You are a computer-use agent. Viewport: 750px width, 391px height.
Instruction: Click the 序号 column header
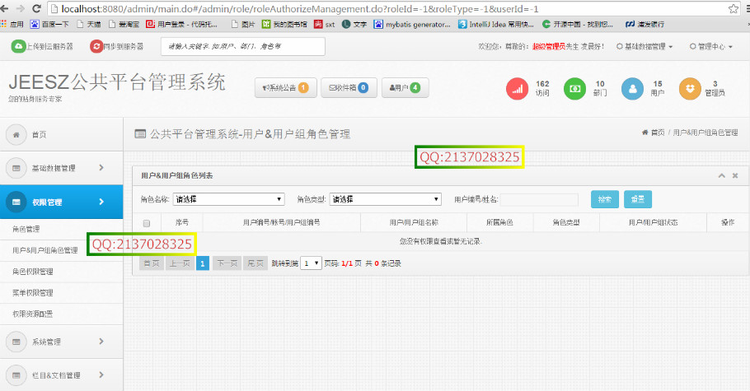(182, 223)
